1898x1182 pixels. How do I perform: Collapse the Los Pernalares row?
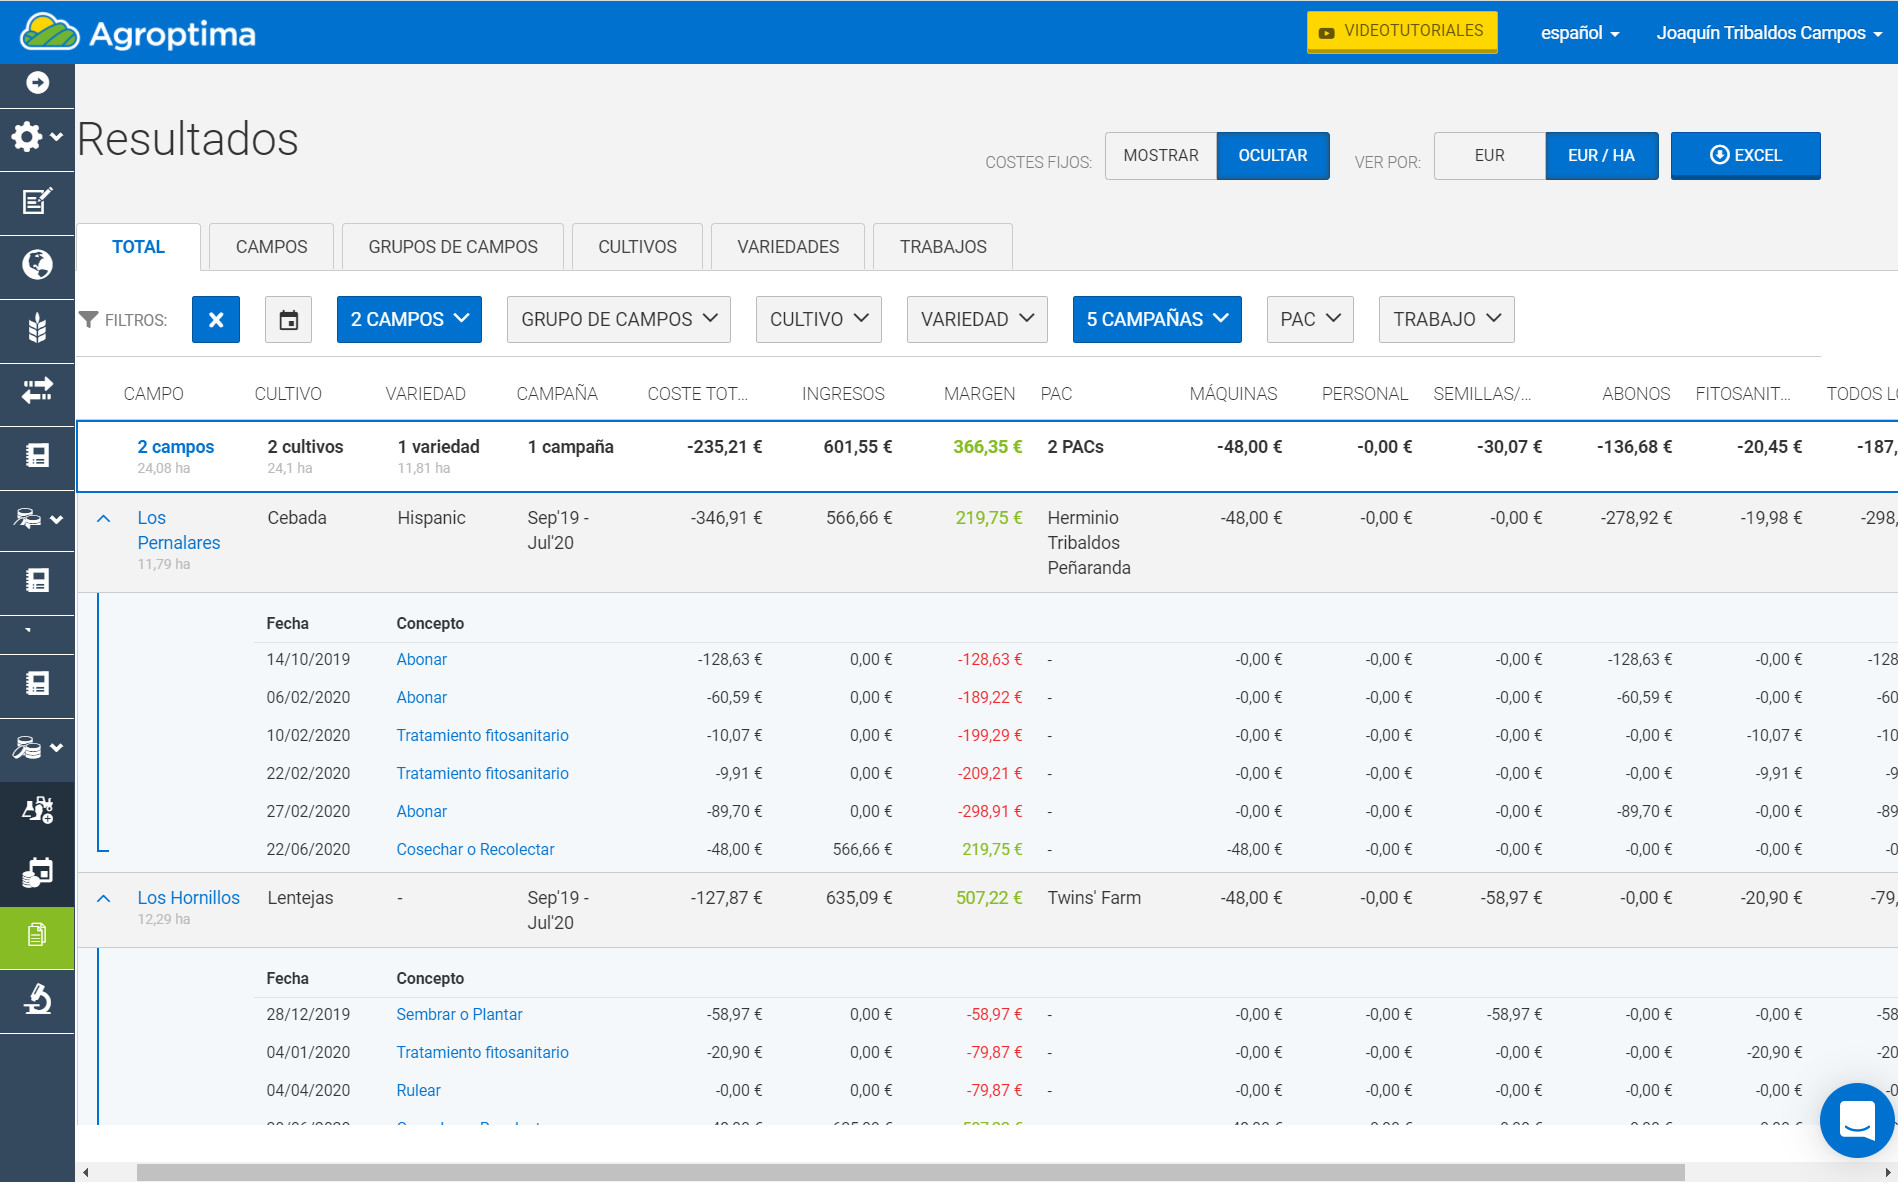click(103, 519)
